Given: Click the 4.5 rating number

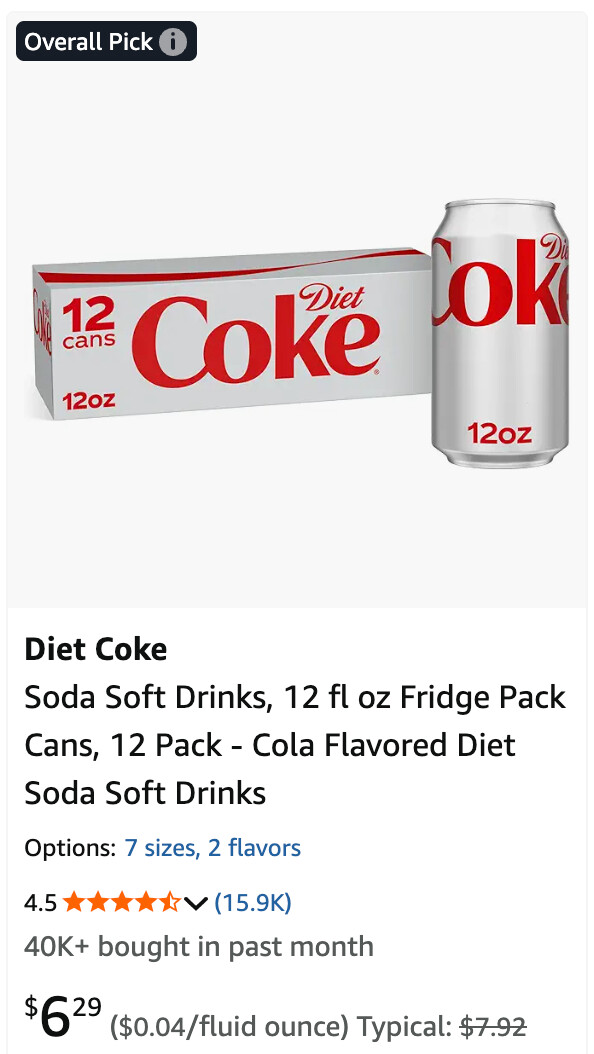Looking at the screenshot, I should 40,902.
